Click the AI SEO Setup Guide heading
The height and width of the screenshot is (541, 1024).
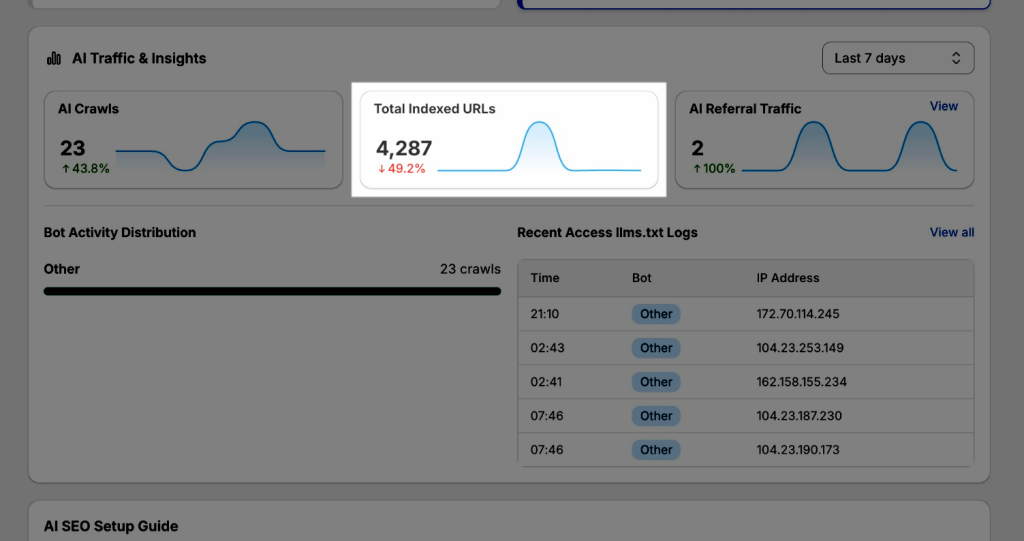(111, 526)
